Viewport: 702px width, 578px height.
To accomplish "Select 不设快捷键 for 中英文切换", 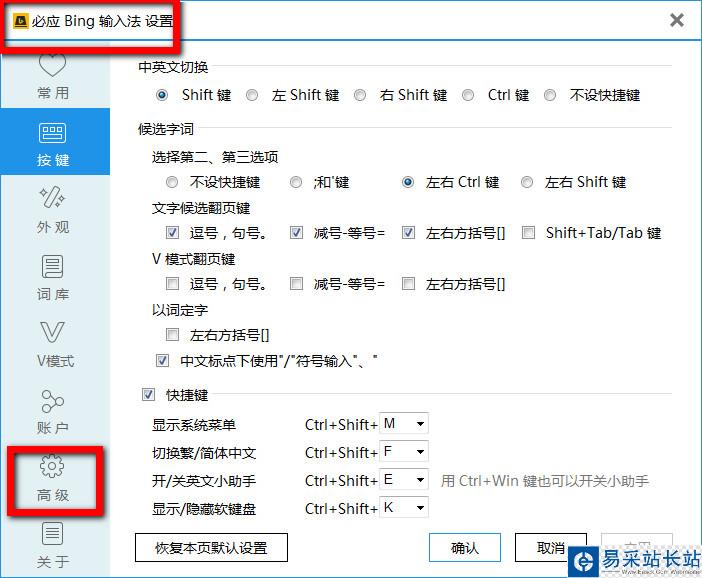I will [550, 95].
